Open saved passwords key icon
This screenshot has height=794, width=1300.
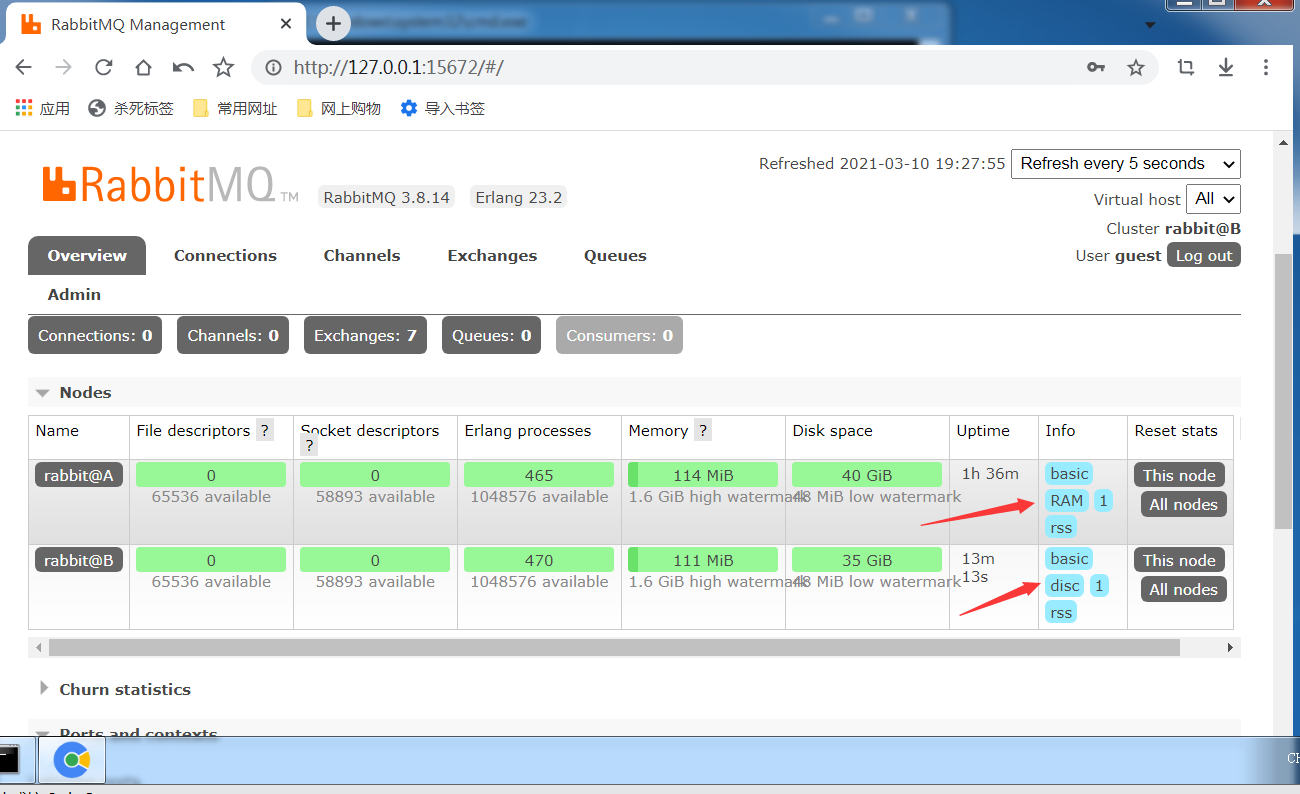tap(1096, 67)
